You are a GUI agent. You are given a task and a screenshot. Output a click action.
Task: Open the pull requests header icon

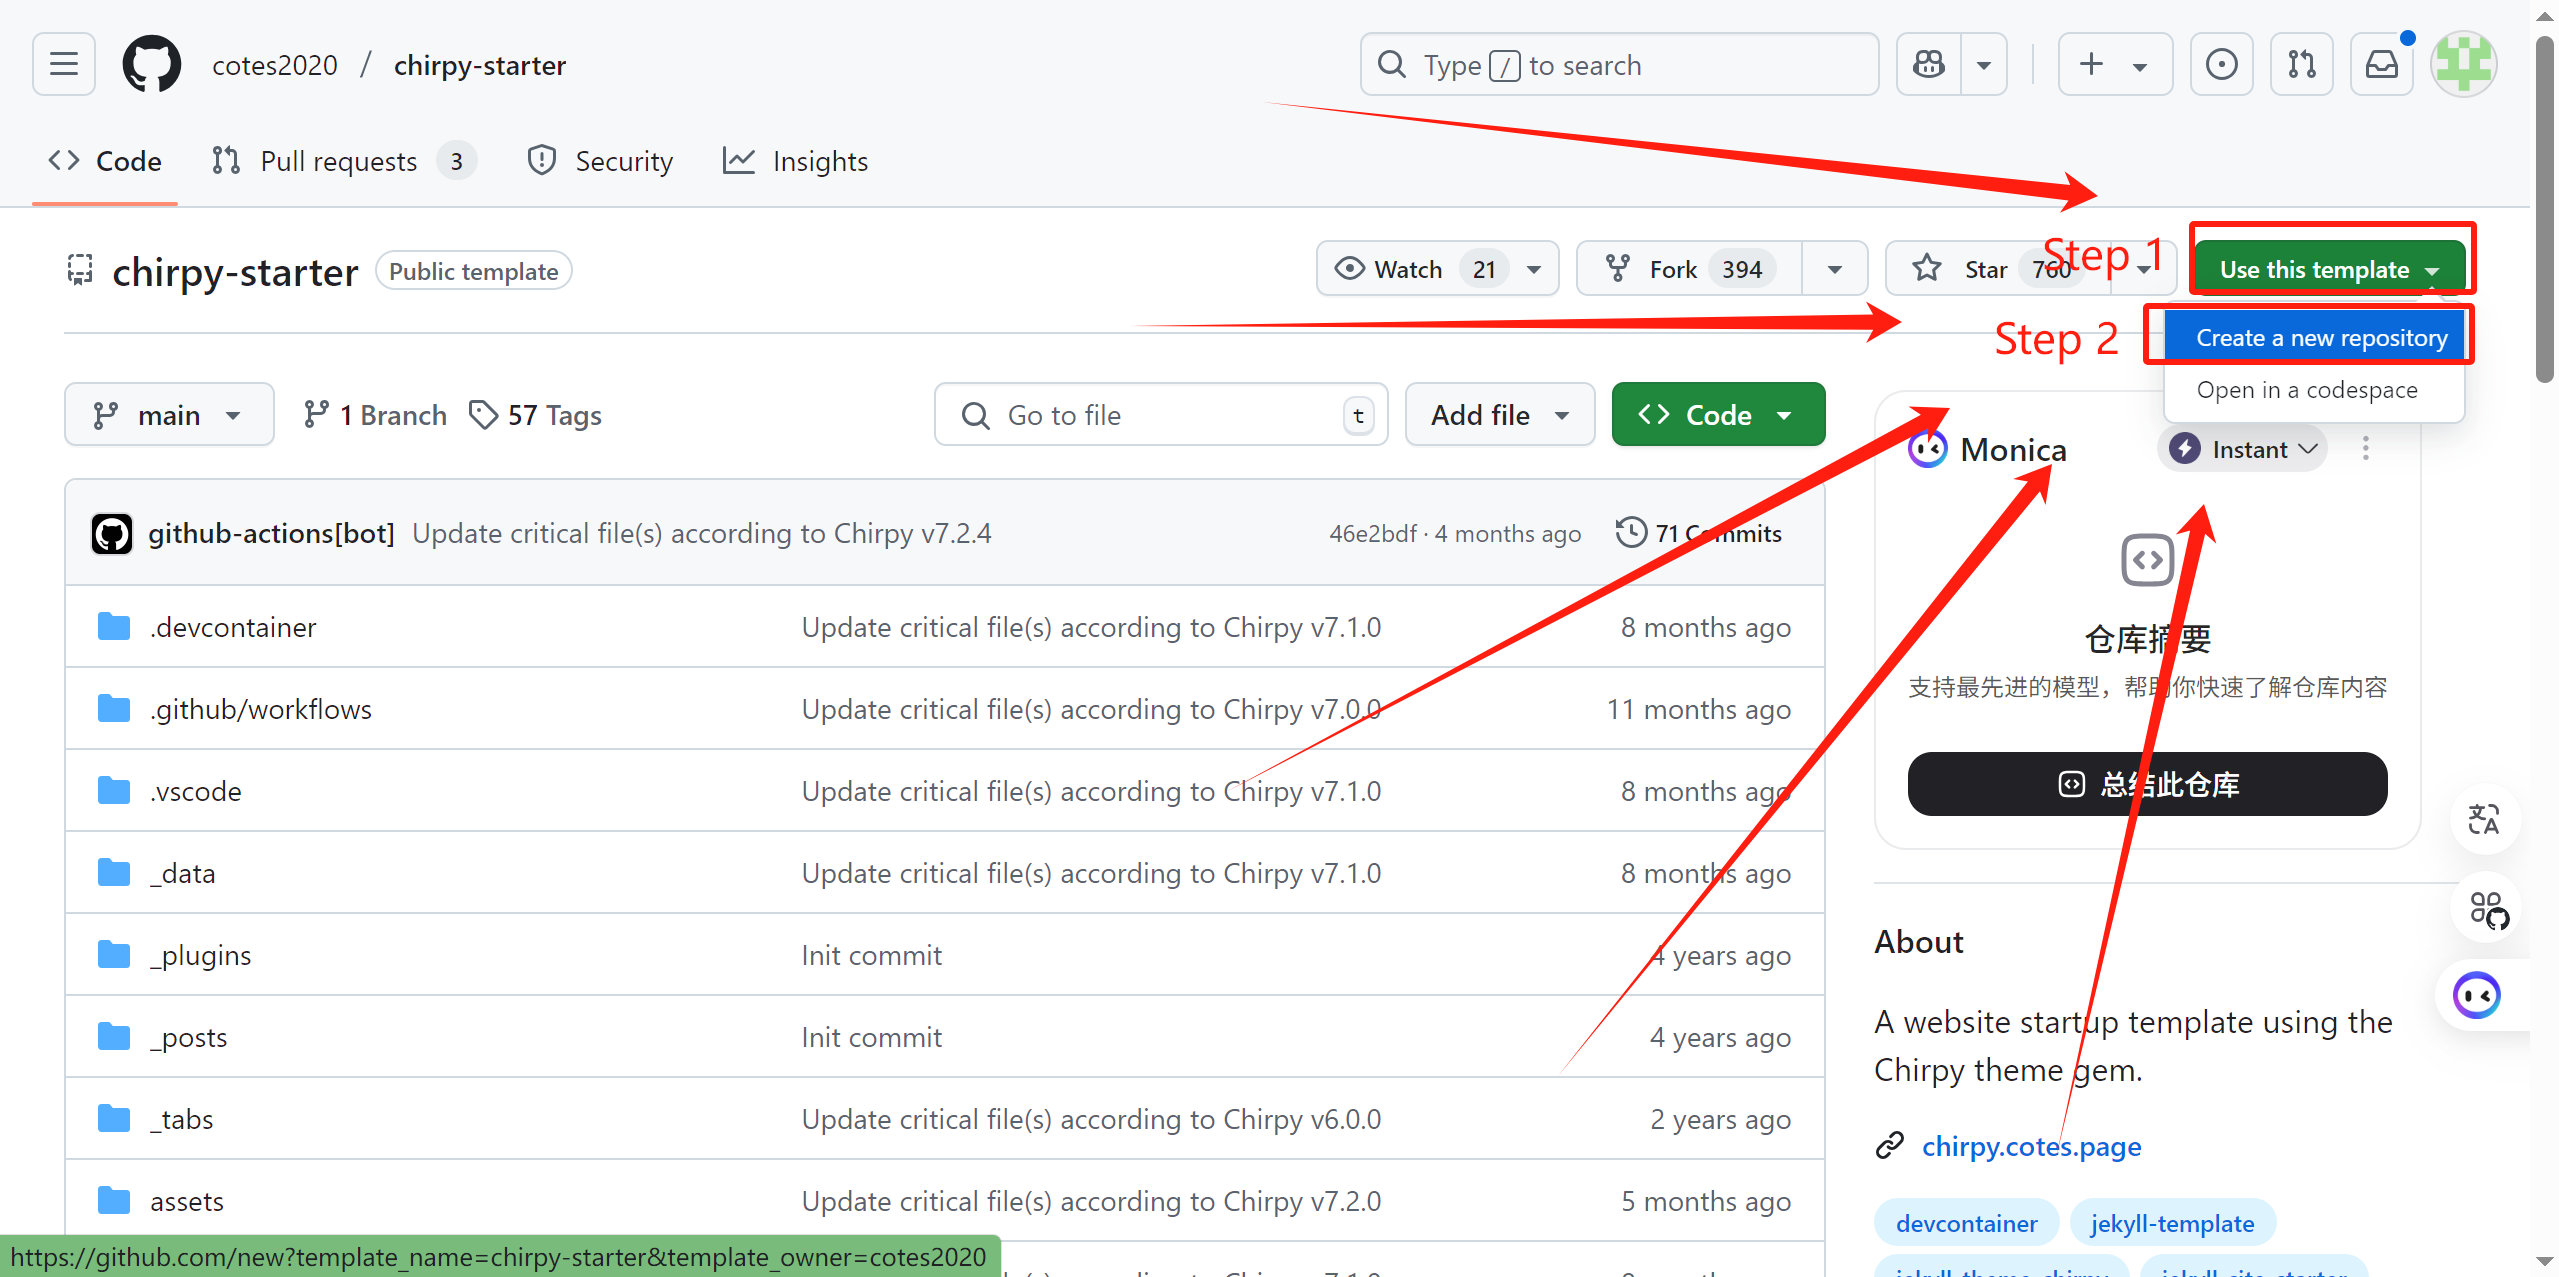pyautogui.click(x=2301, y=65)
